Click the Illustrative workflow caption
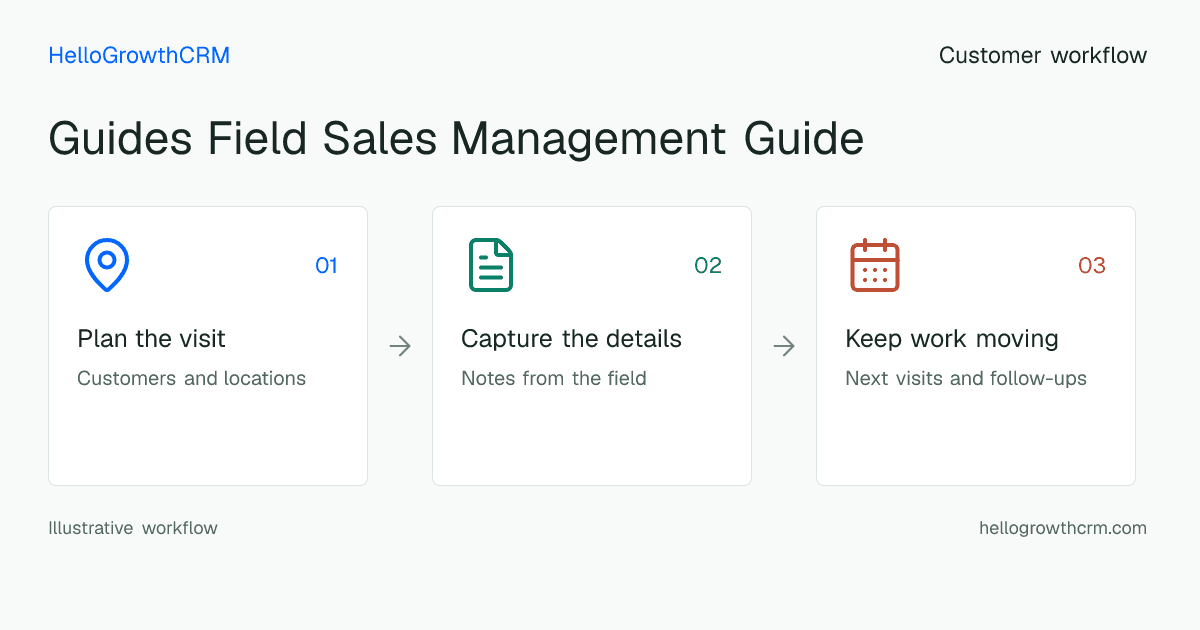This screenshot has width=1200, height=630. click(133, 528)
